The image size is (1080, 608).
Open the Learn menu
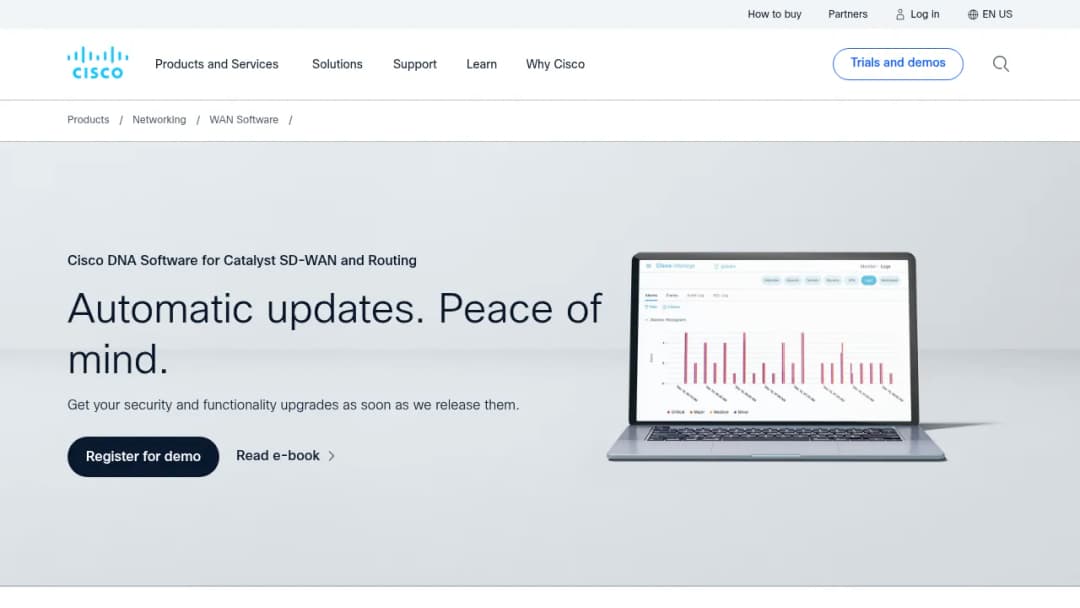click(x=481, y=64)
